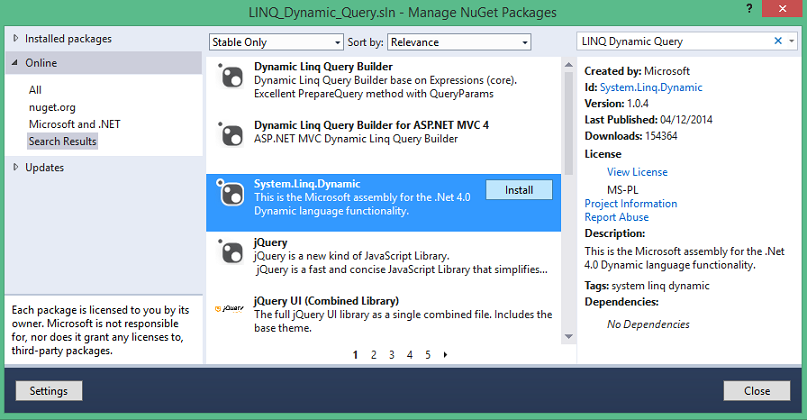This screenshot has height=420, width=807.
Task: Click the package list scroll up arrow
Action: point(569,65)
